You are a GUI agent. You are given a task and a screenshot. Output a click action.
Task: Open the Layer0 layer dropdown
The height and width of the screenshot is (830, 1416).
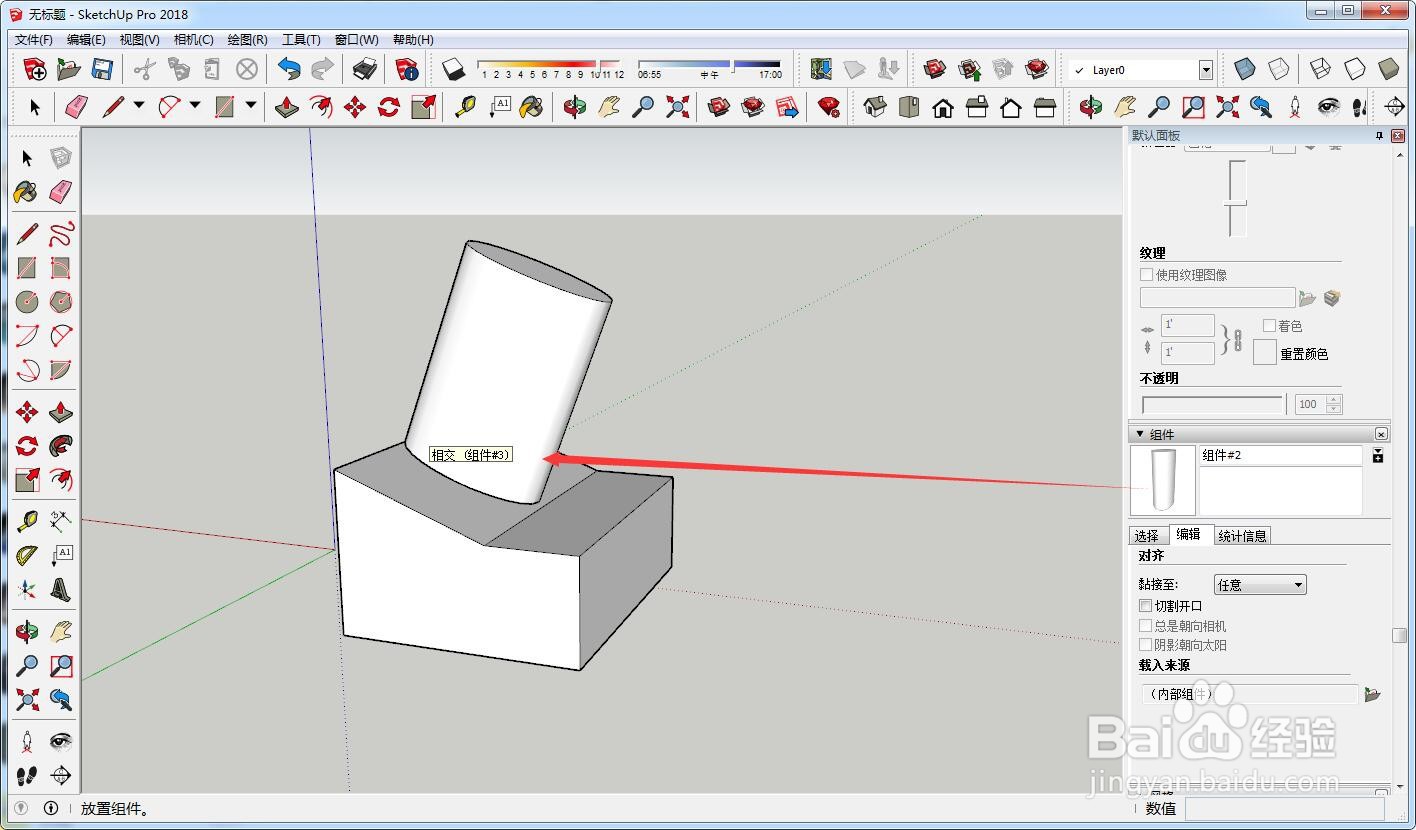(x=1206, y=70)
